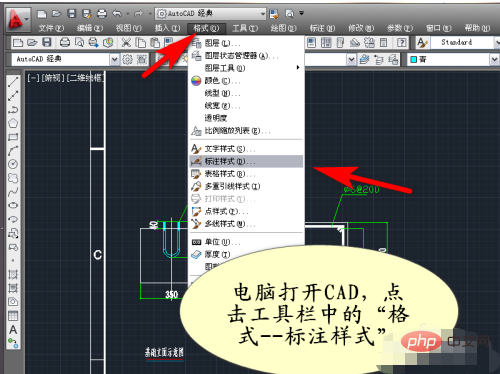Choose 图层状态管理器 menu entry
Viewport: 500px width, 374px height.
tap(246, 56)
